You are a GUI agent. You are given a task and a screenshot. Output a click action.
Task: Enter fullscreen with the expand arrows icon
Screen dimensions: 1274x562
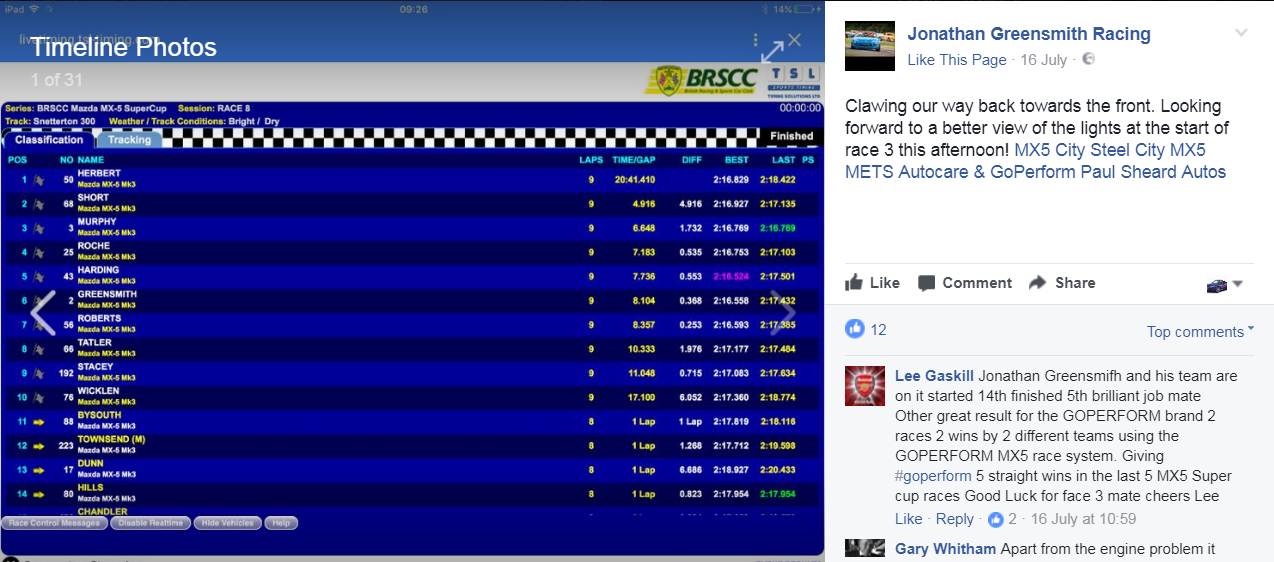tap(773, 52)
